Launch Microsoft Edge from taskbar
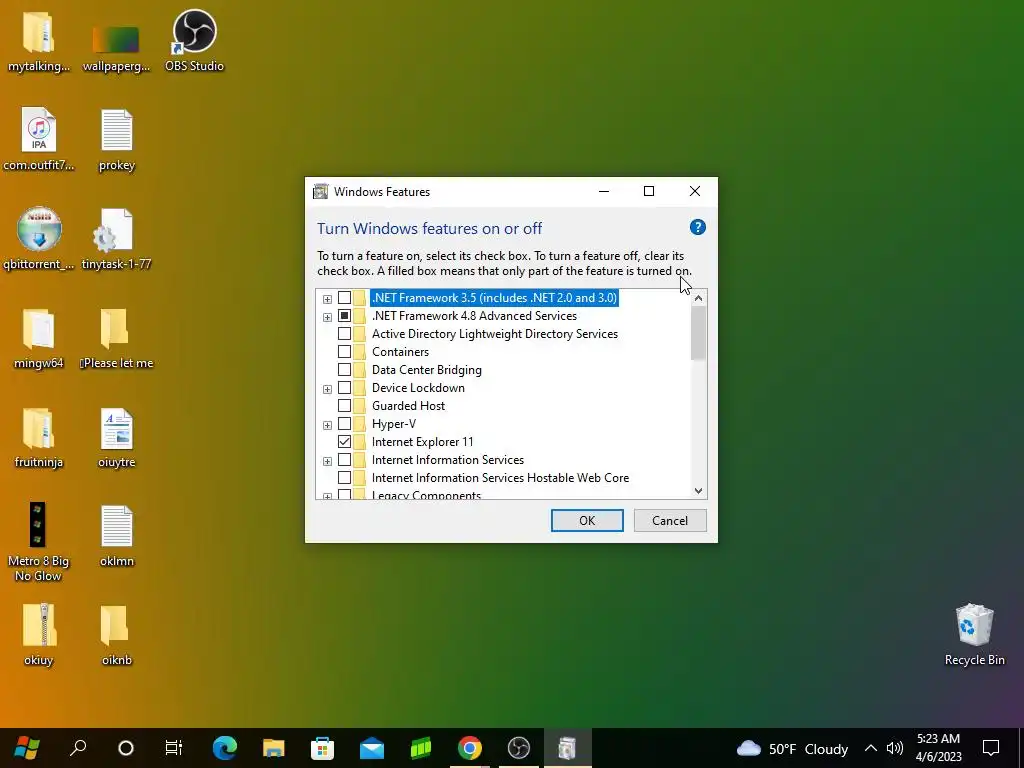The height and width of the screenshot is (768, 1024). [225, 748]
